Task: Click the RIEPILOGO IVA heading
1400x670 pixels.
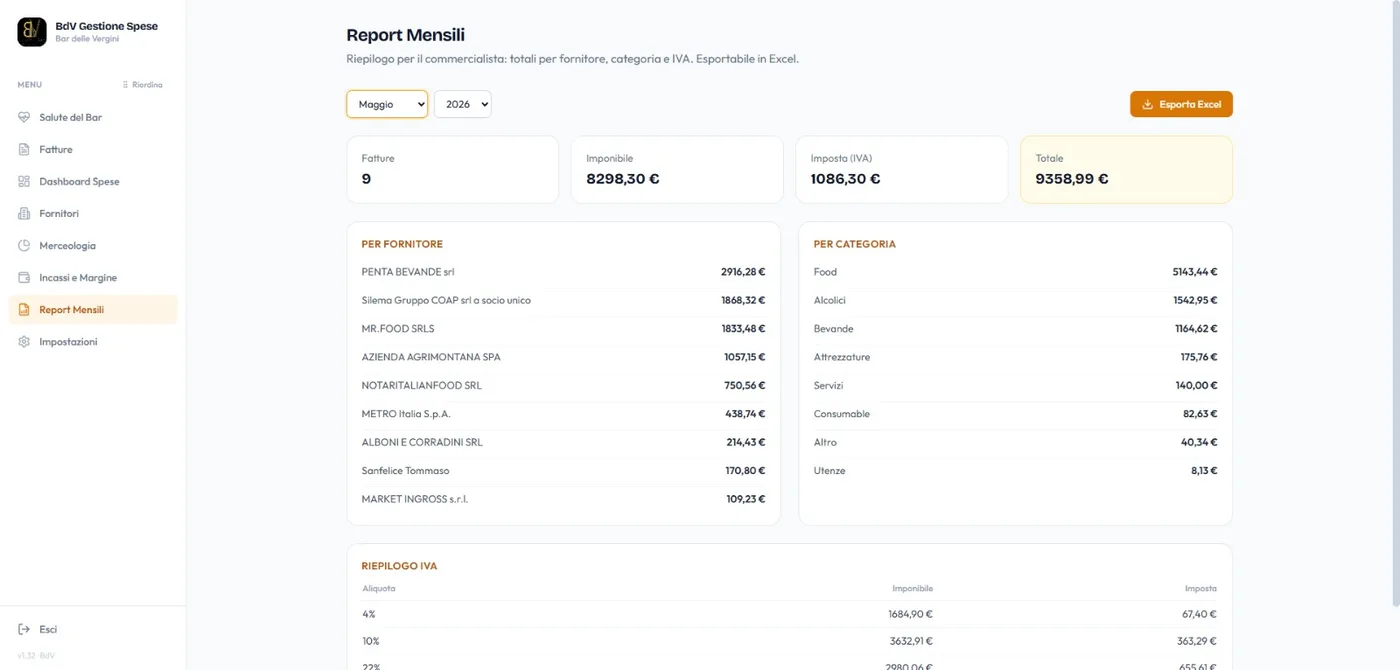Action: point(399,566)
